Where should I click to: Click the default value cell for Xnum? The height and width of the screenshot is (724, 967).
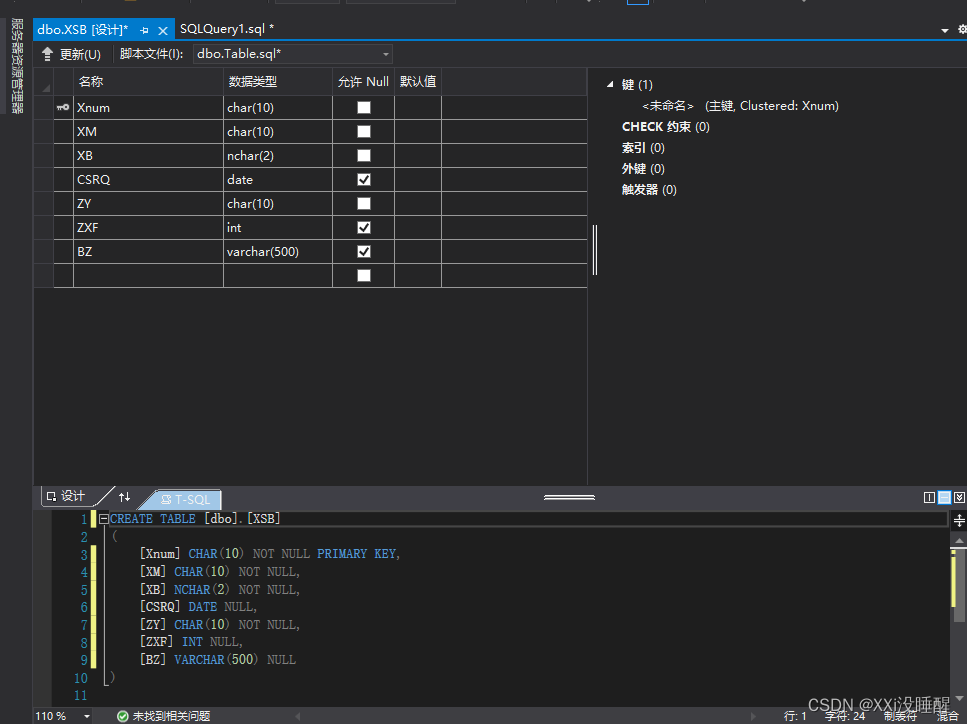[x=418, y=107]
